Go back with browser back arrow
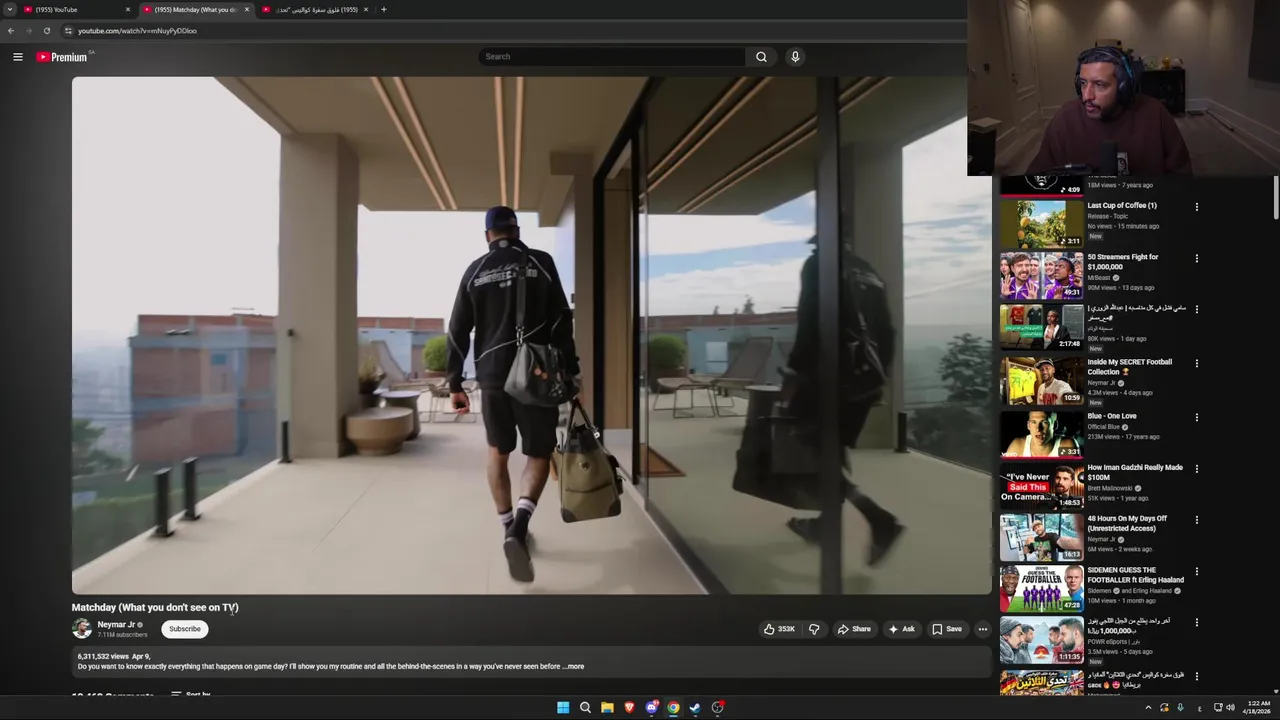This screenshot has height=720, width=1280. tap(11, 31)
